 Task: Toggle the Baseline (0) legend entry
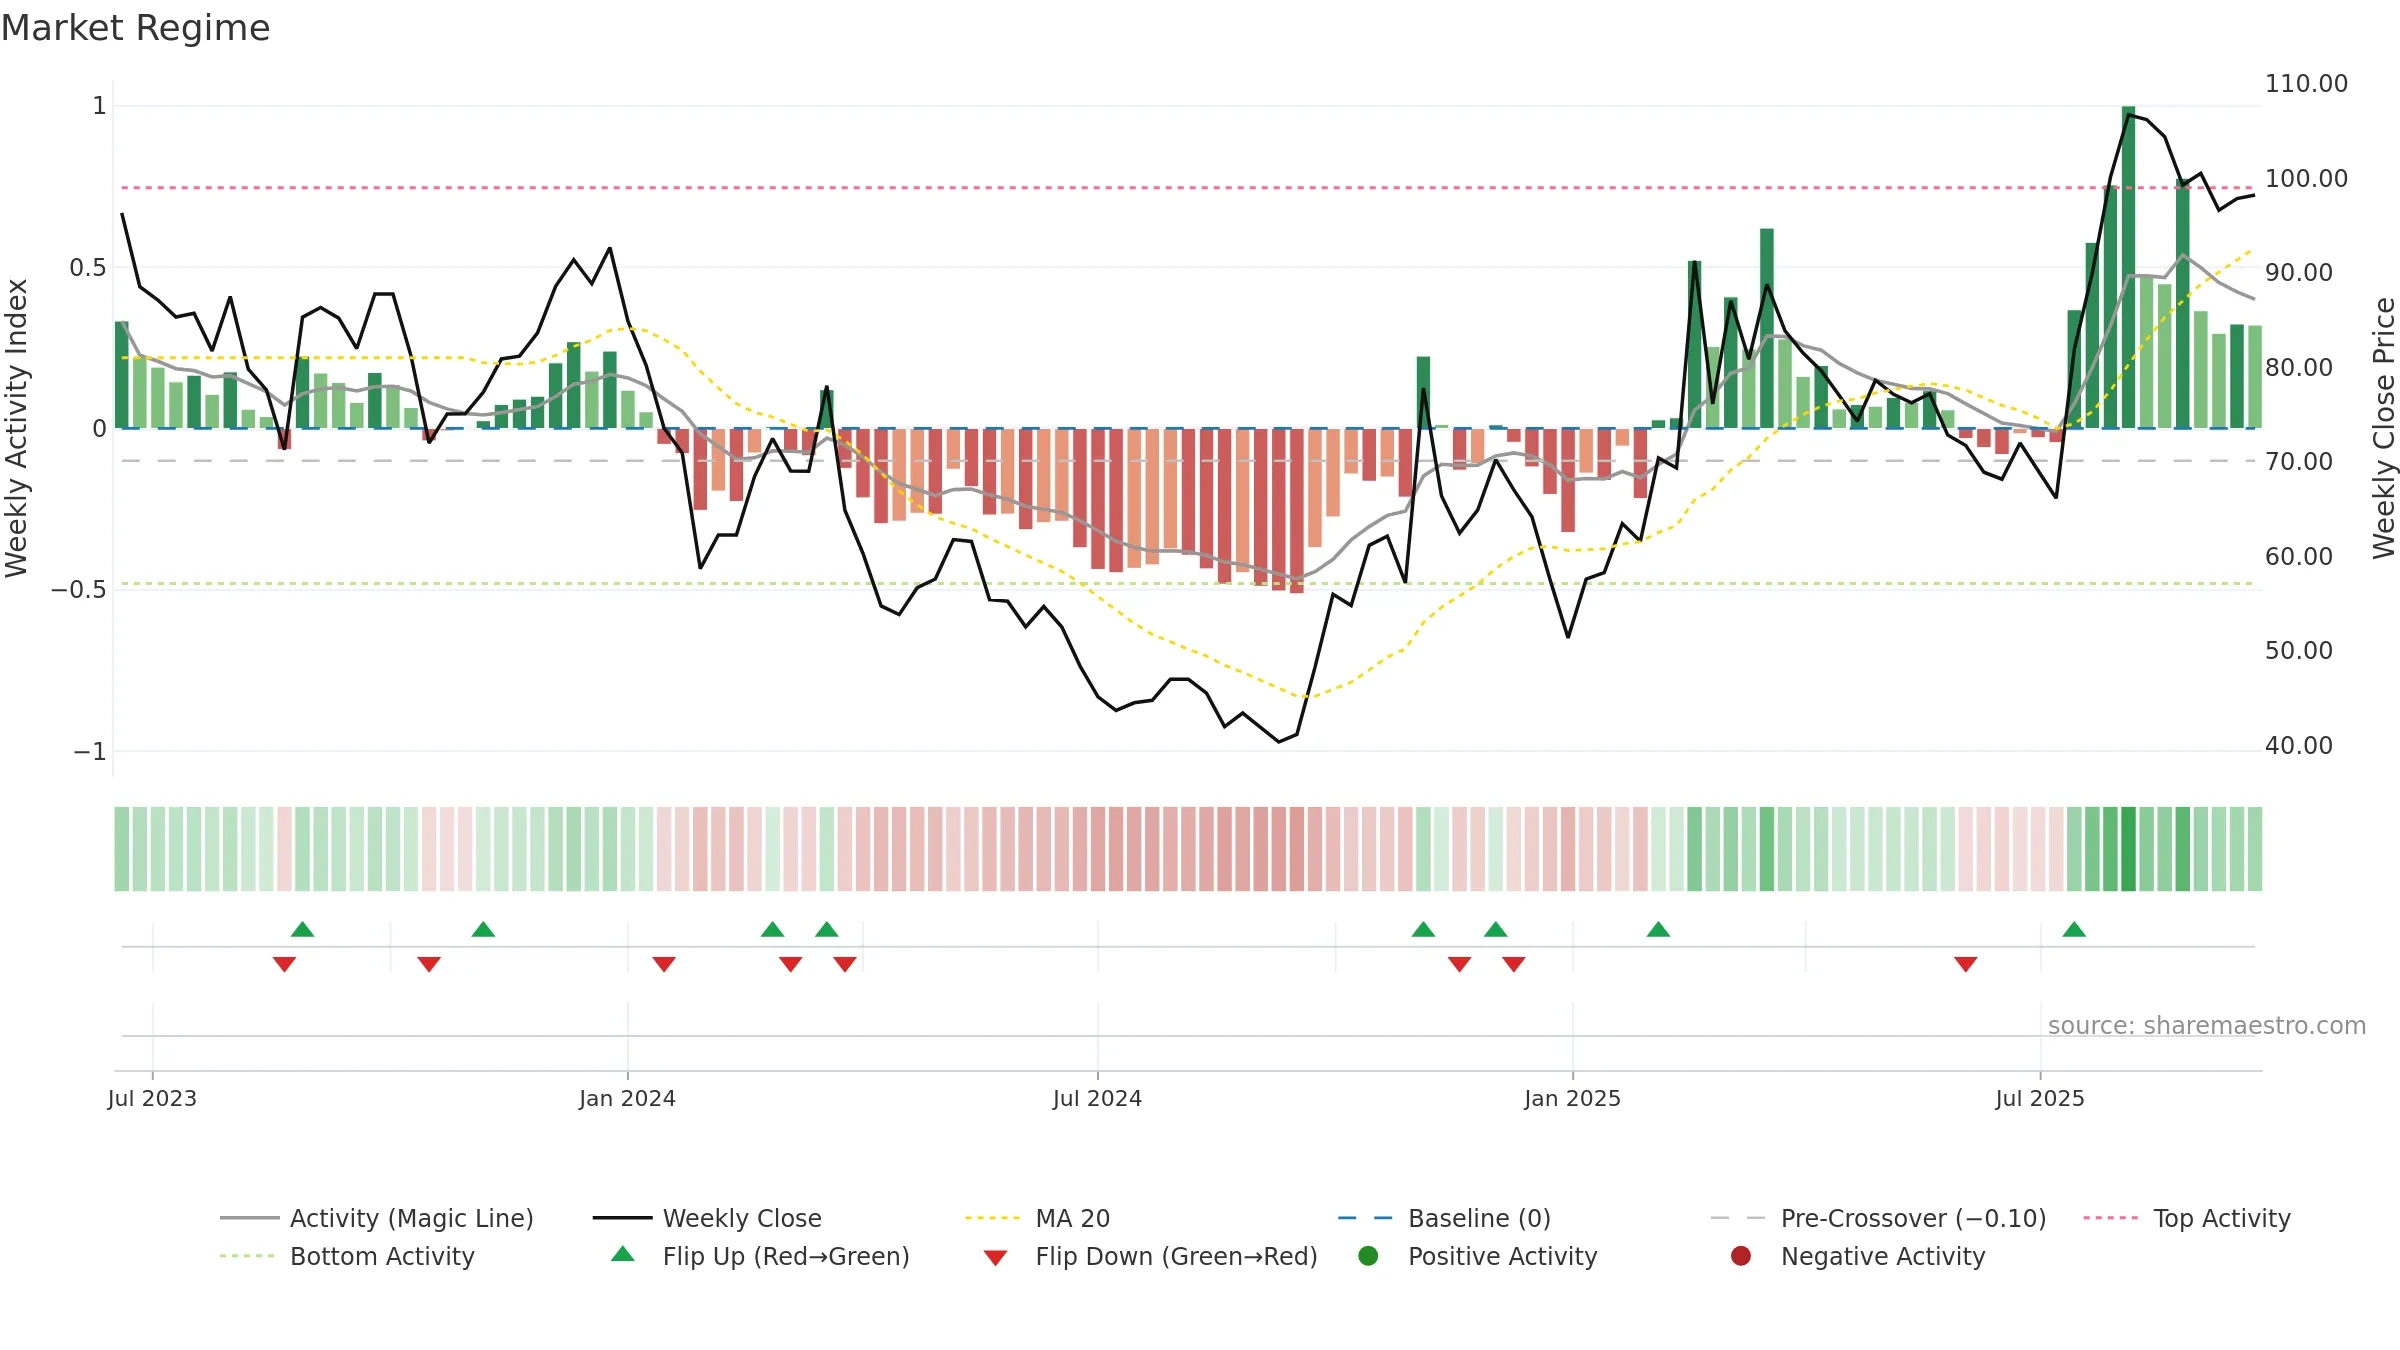pyautogui.click(x=1444, y=1218)
